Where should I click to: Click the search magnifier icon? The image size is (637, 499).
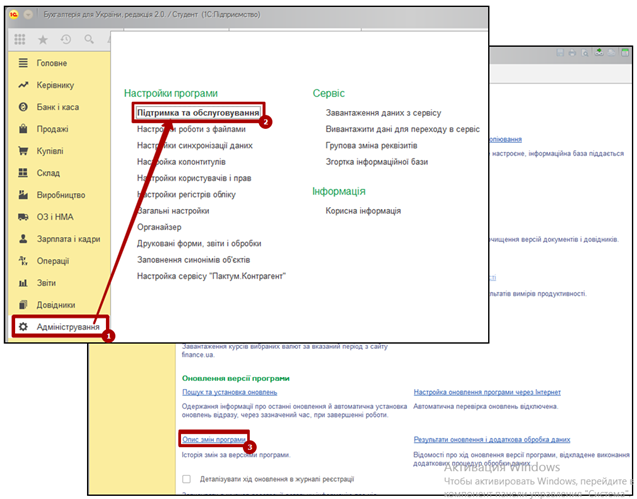[89, 40]
